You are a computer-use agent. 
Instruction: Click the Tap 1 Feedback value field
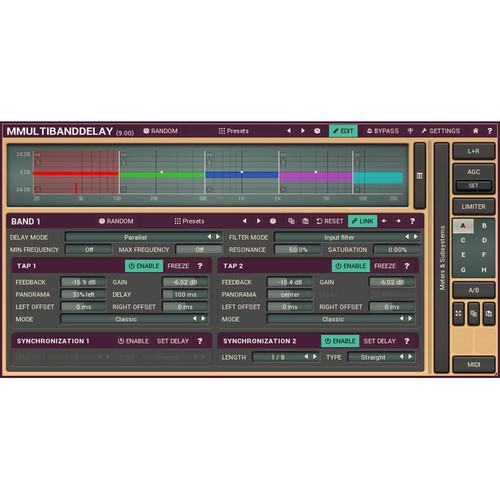tap(83, 282)
